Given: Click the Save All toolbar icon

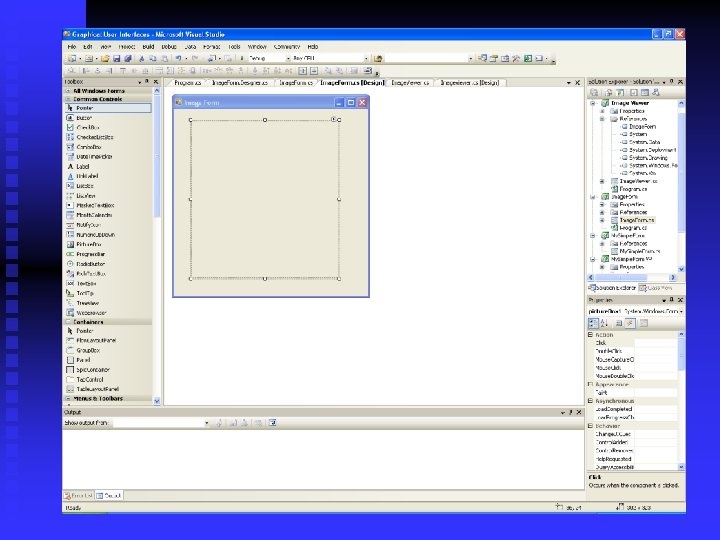Looking at the screenshot, I should pyautogui.click(x=128, y=59).
